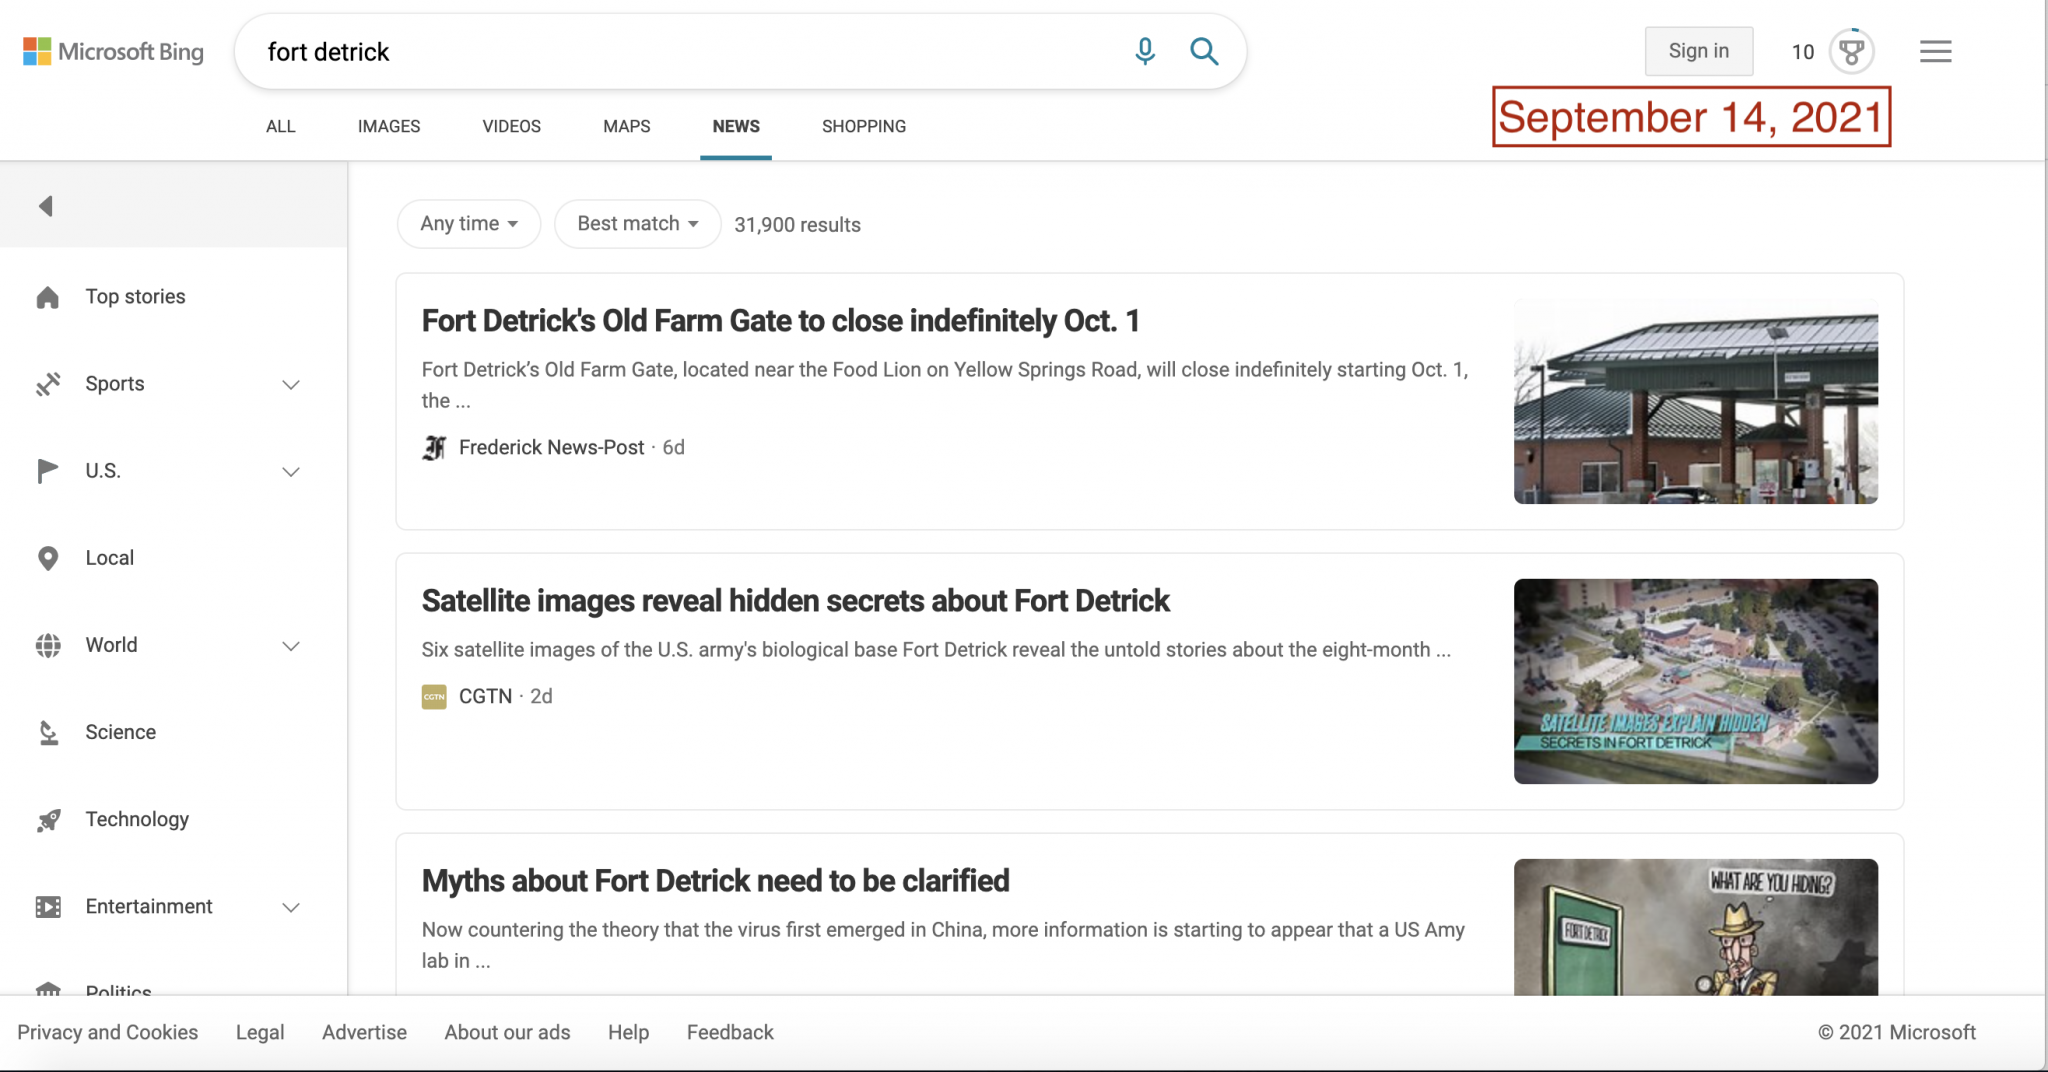Open the Best match sort dropdown

[x=637, y=224]
